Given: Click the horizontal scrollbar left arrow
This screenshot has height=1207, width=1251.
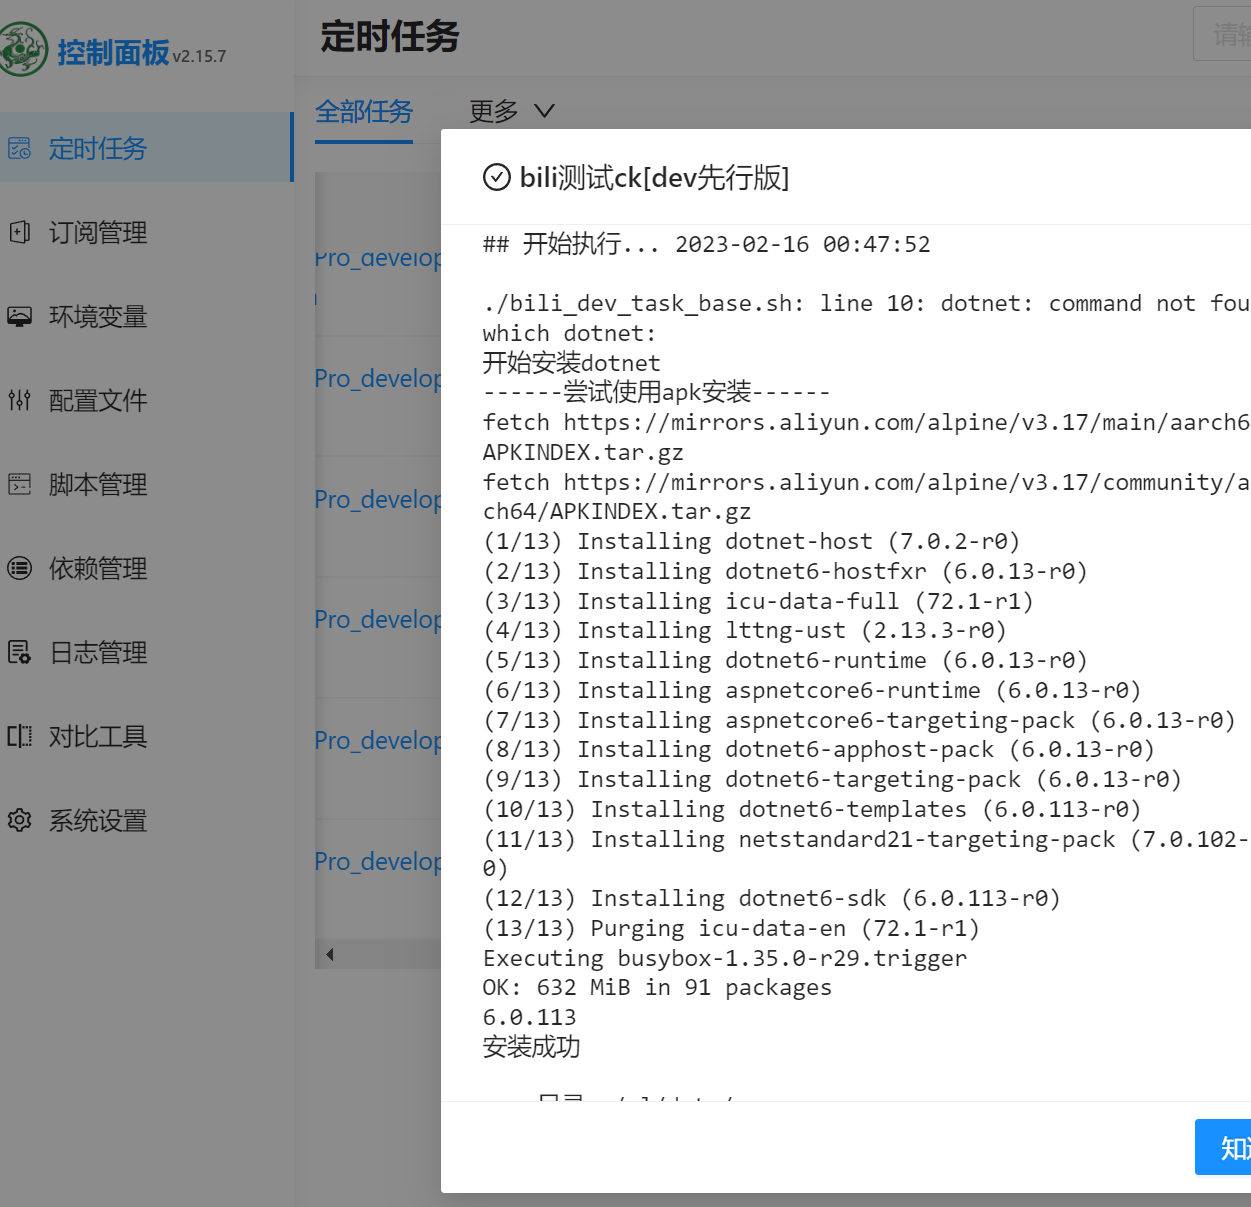Looking at the screenshot, I should point(329,954).
